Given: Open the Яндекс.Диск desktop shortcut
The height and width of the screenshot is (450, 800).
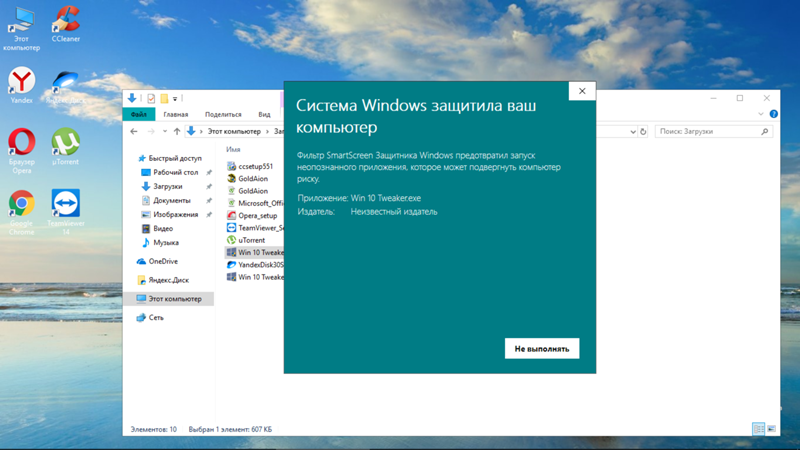Looking at the screenshot, I should (65, 87).
